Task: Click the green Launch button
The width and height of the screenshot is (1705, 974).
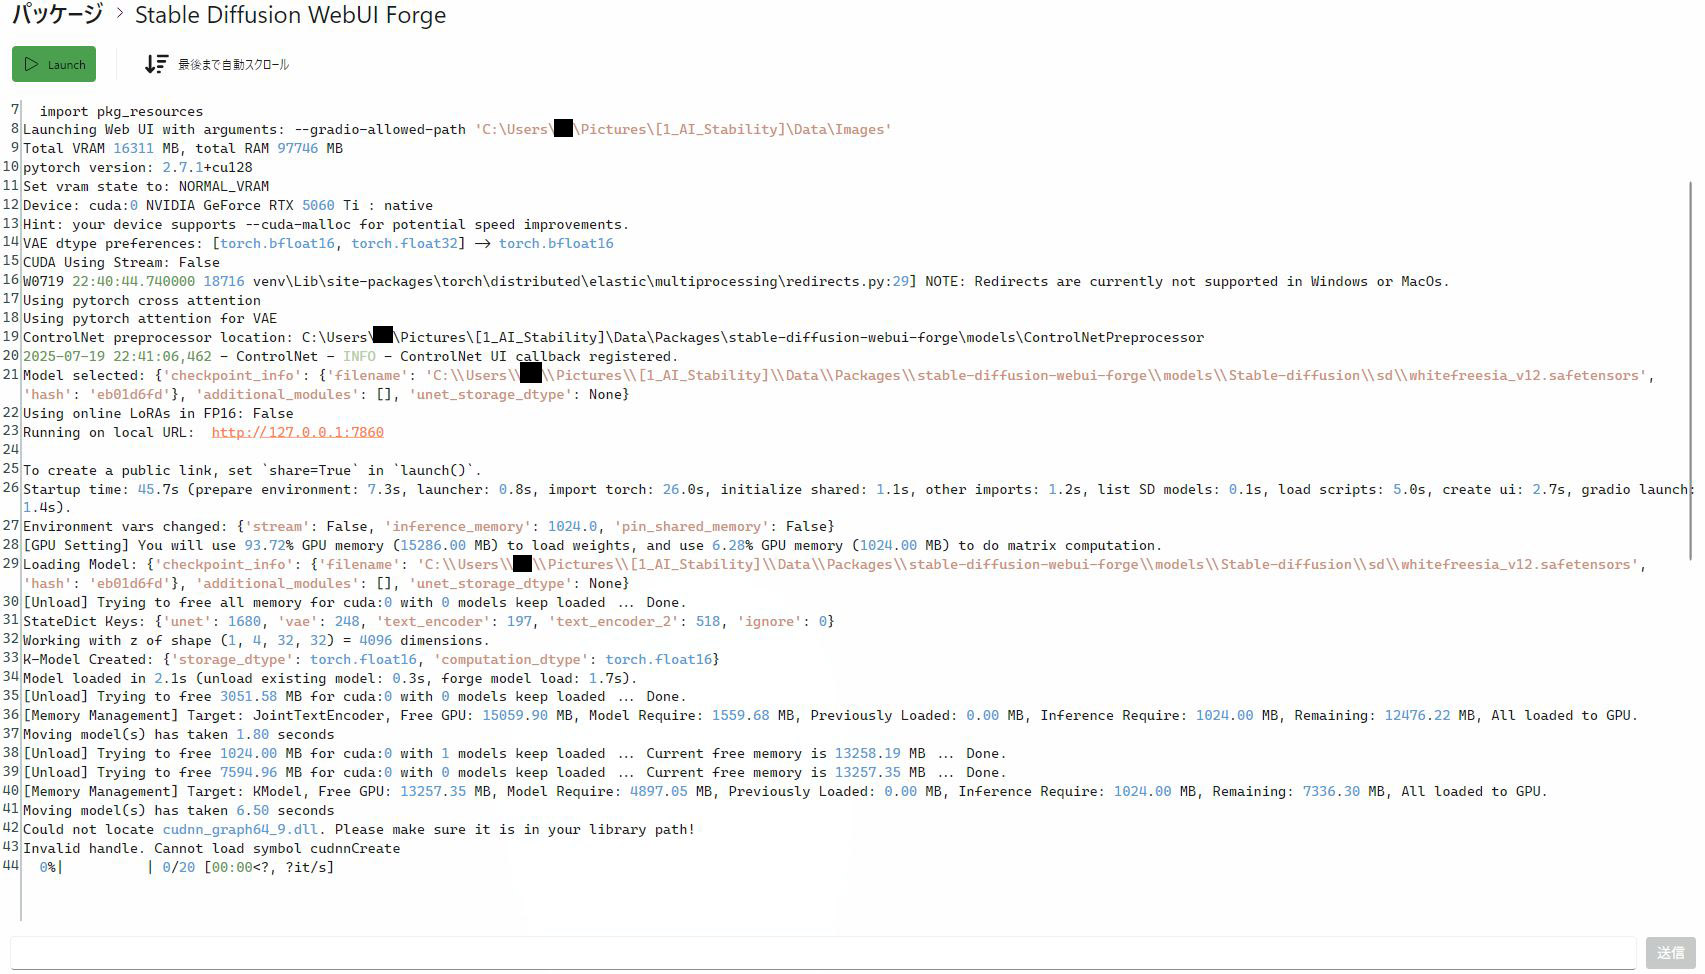Action: coord(54,64)
